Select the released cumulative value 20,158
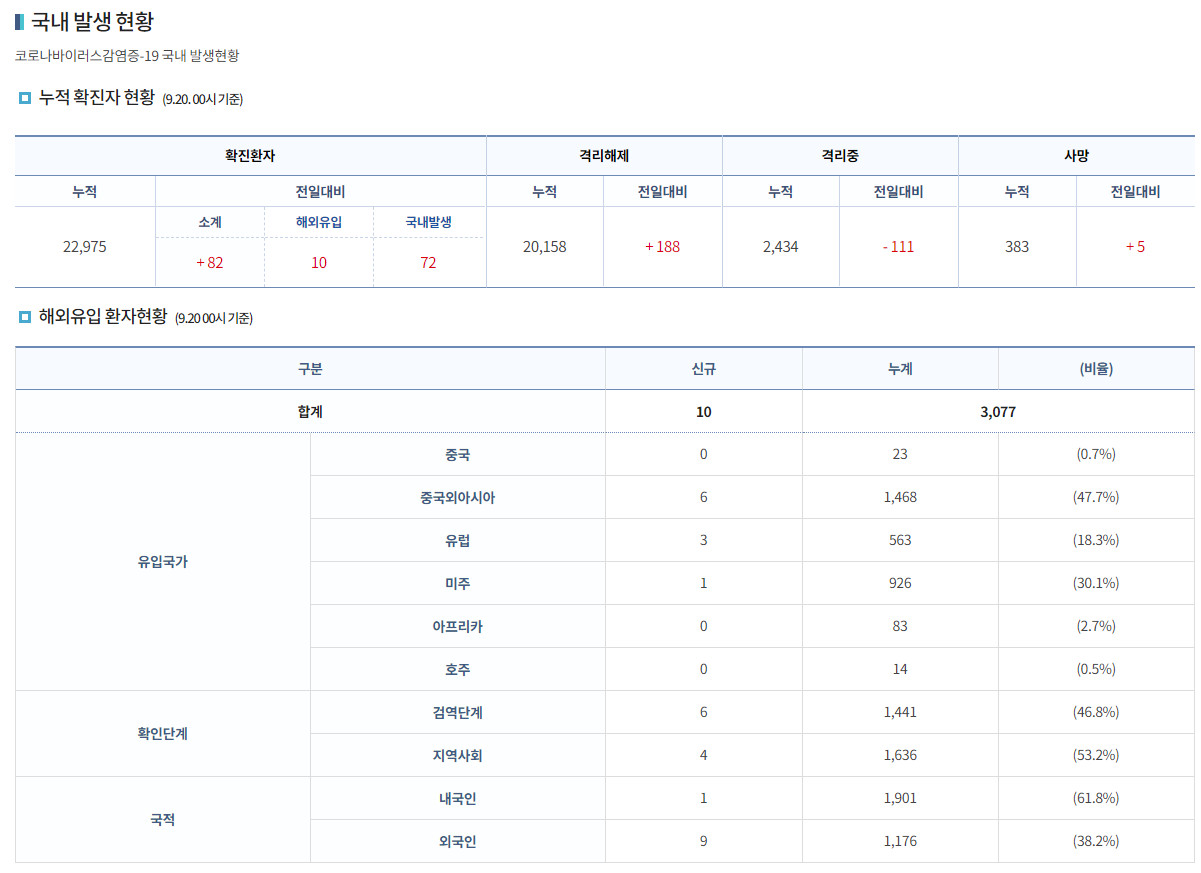The image size is (1201, 873). (545, 247)
